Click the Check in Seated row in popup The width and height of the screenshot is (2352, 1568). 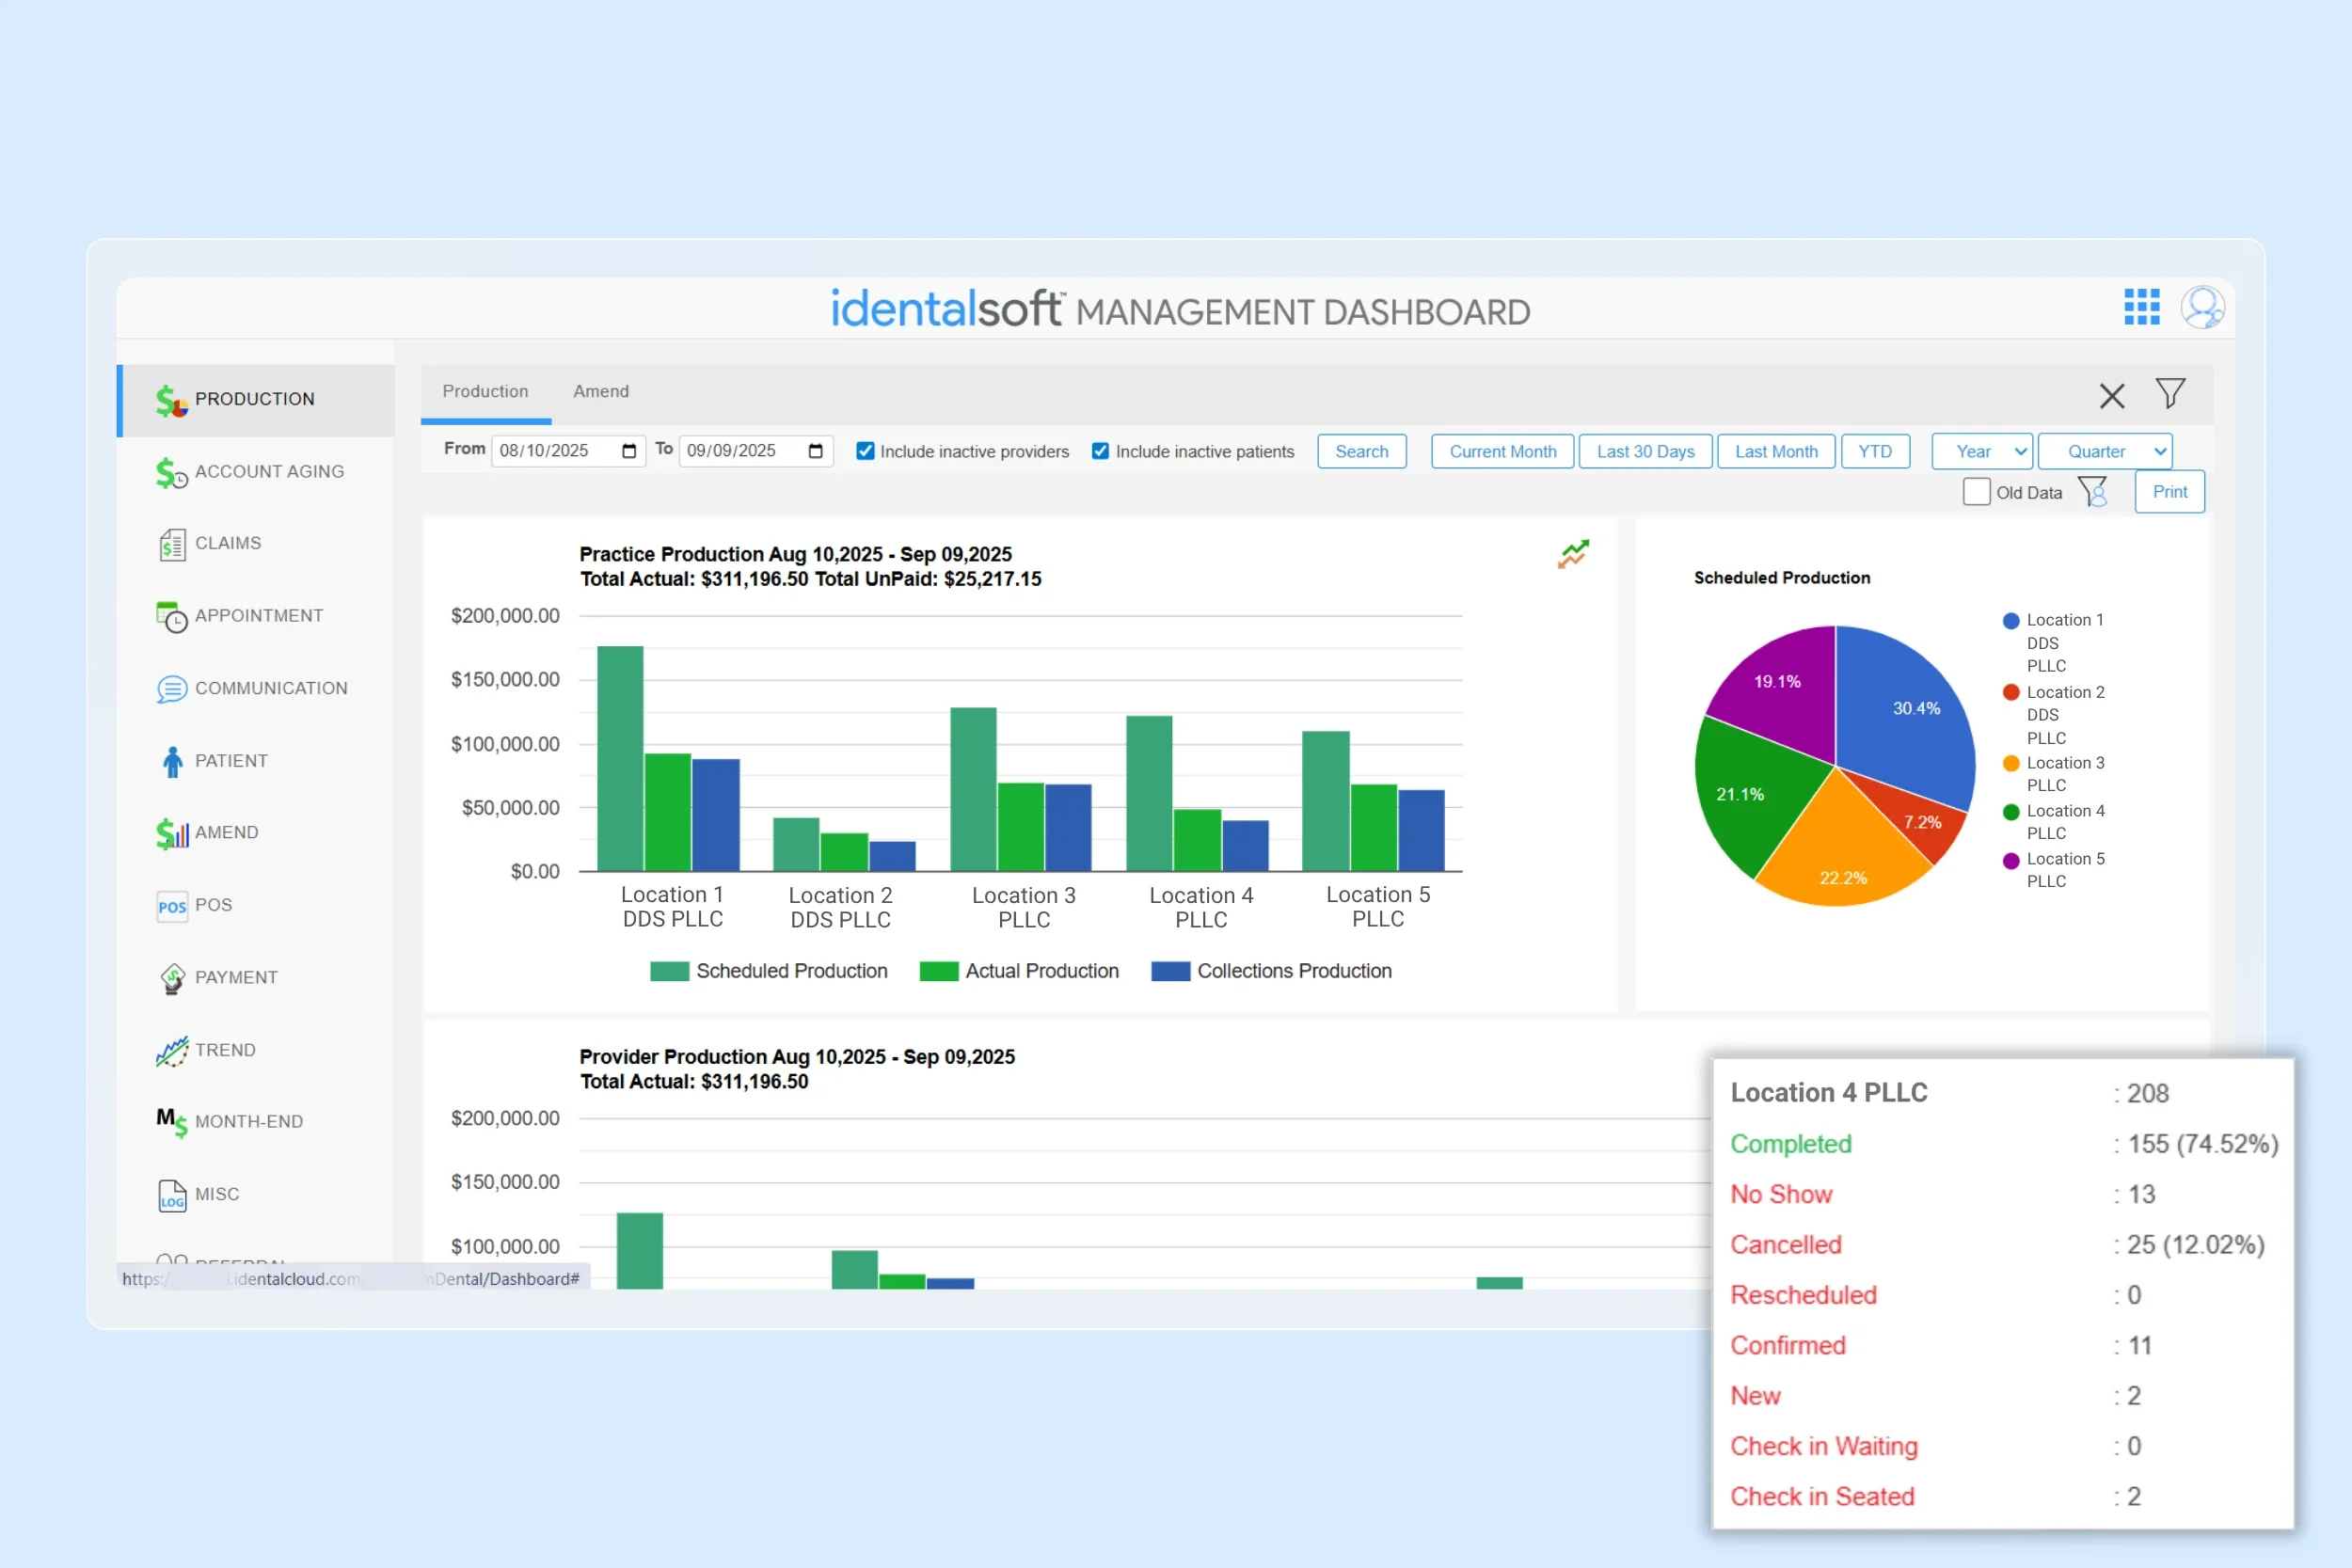pos(2004,1496)
